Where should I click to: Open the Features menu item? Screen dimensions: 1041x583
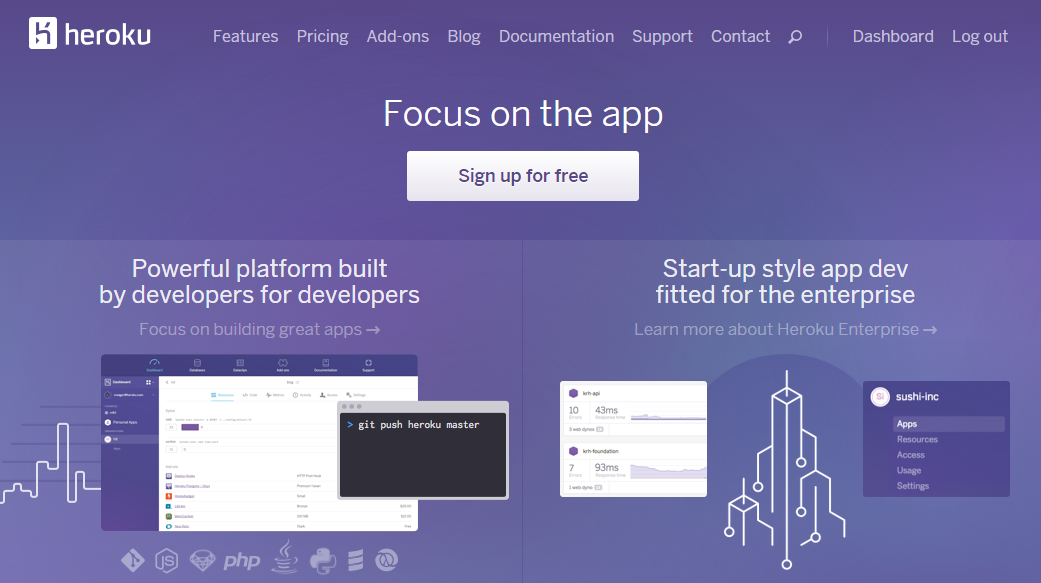(246, 37)
